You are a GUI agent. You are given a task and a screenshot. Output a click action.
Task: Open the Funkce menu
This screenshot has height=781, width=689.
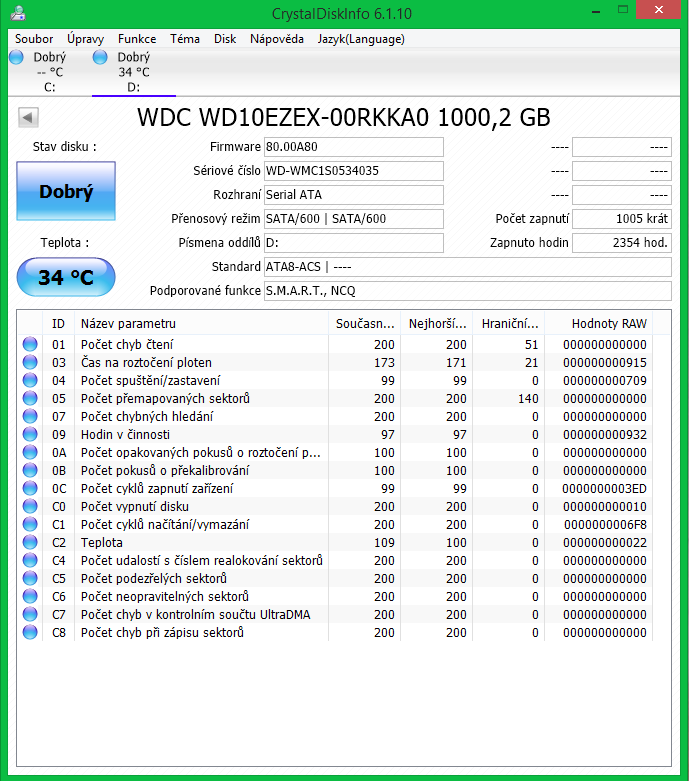click(x=137, y=39)
